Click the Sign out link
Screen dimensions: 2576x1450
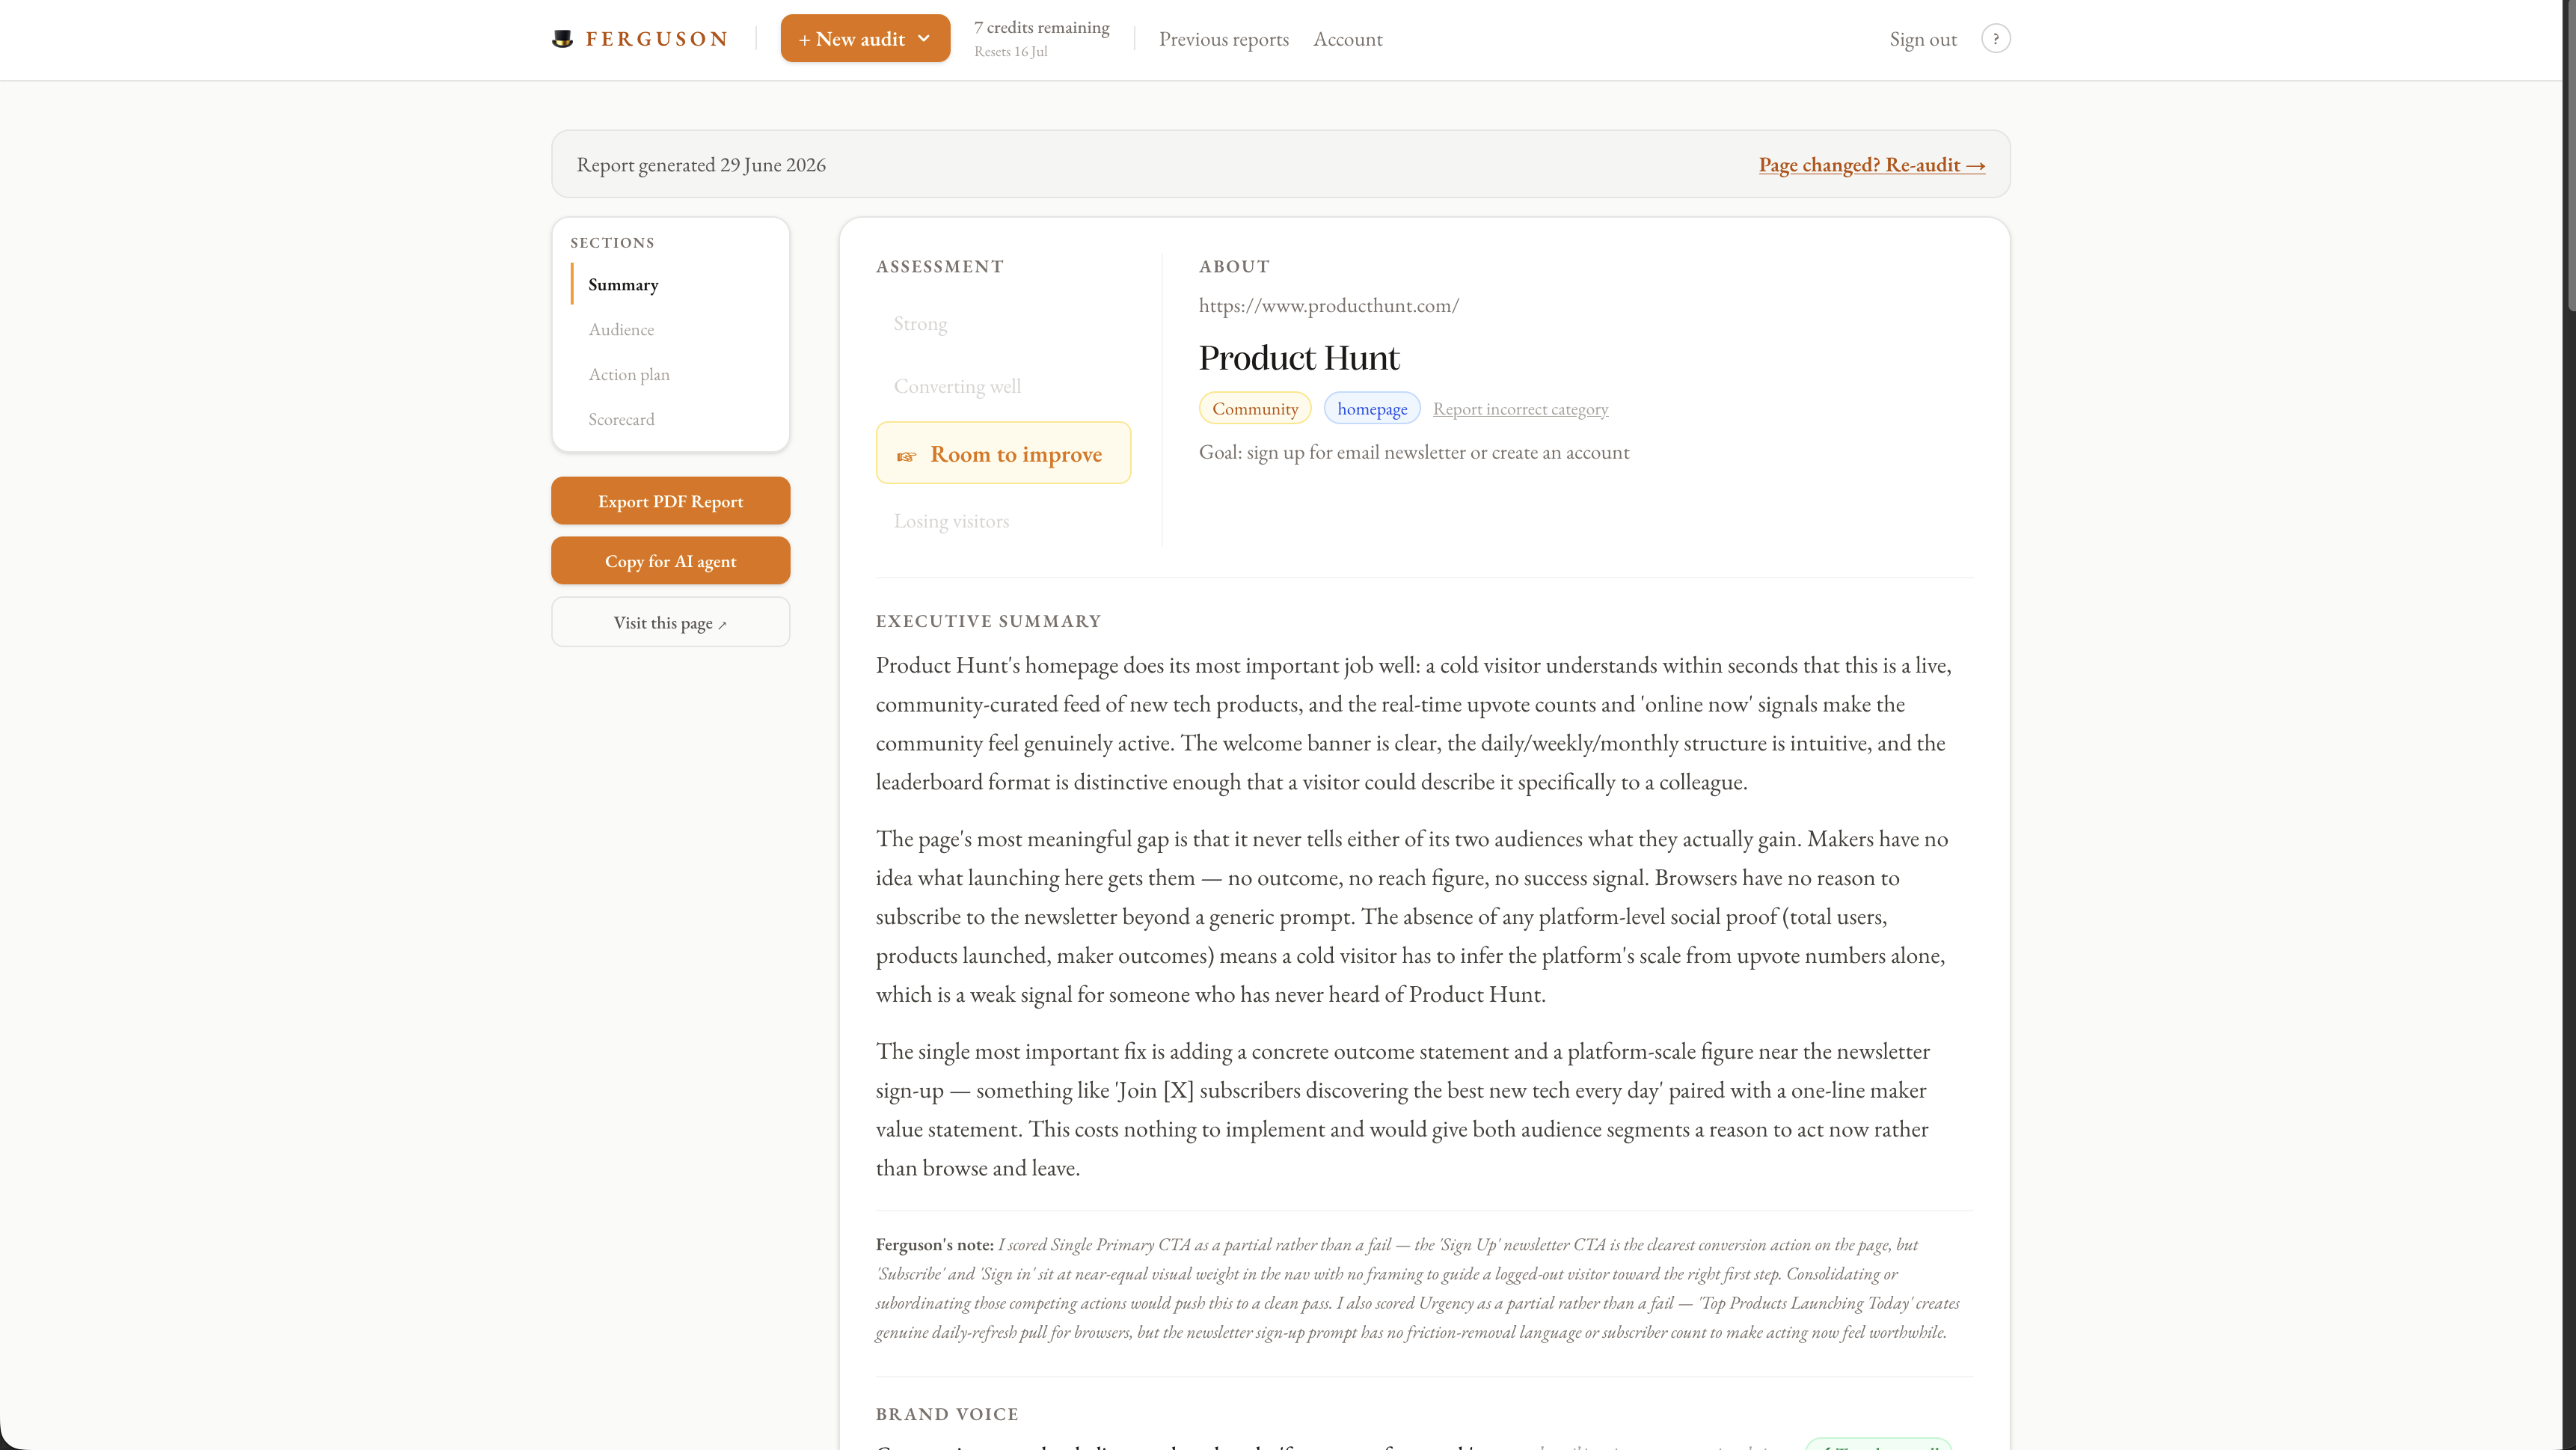[1922, 39]
